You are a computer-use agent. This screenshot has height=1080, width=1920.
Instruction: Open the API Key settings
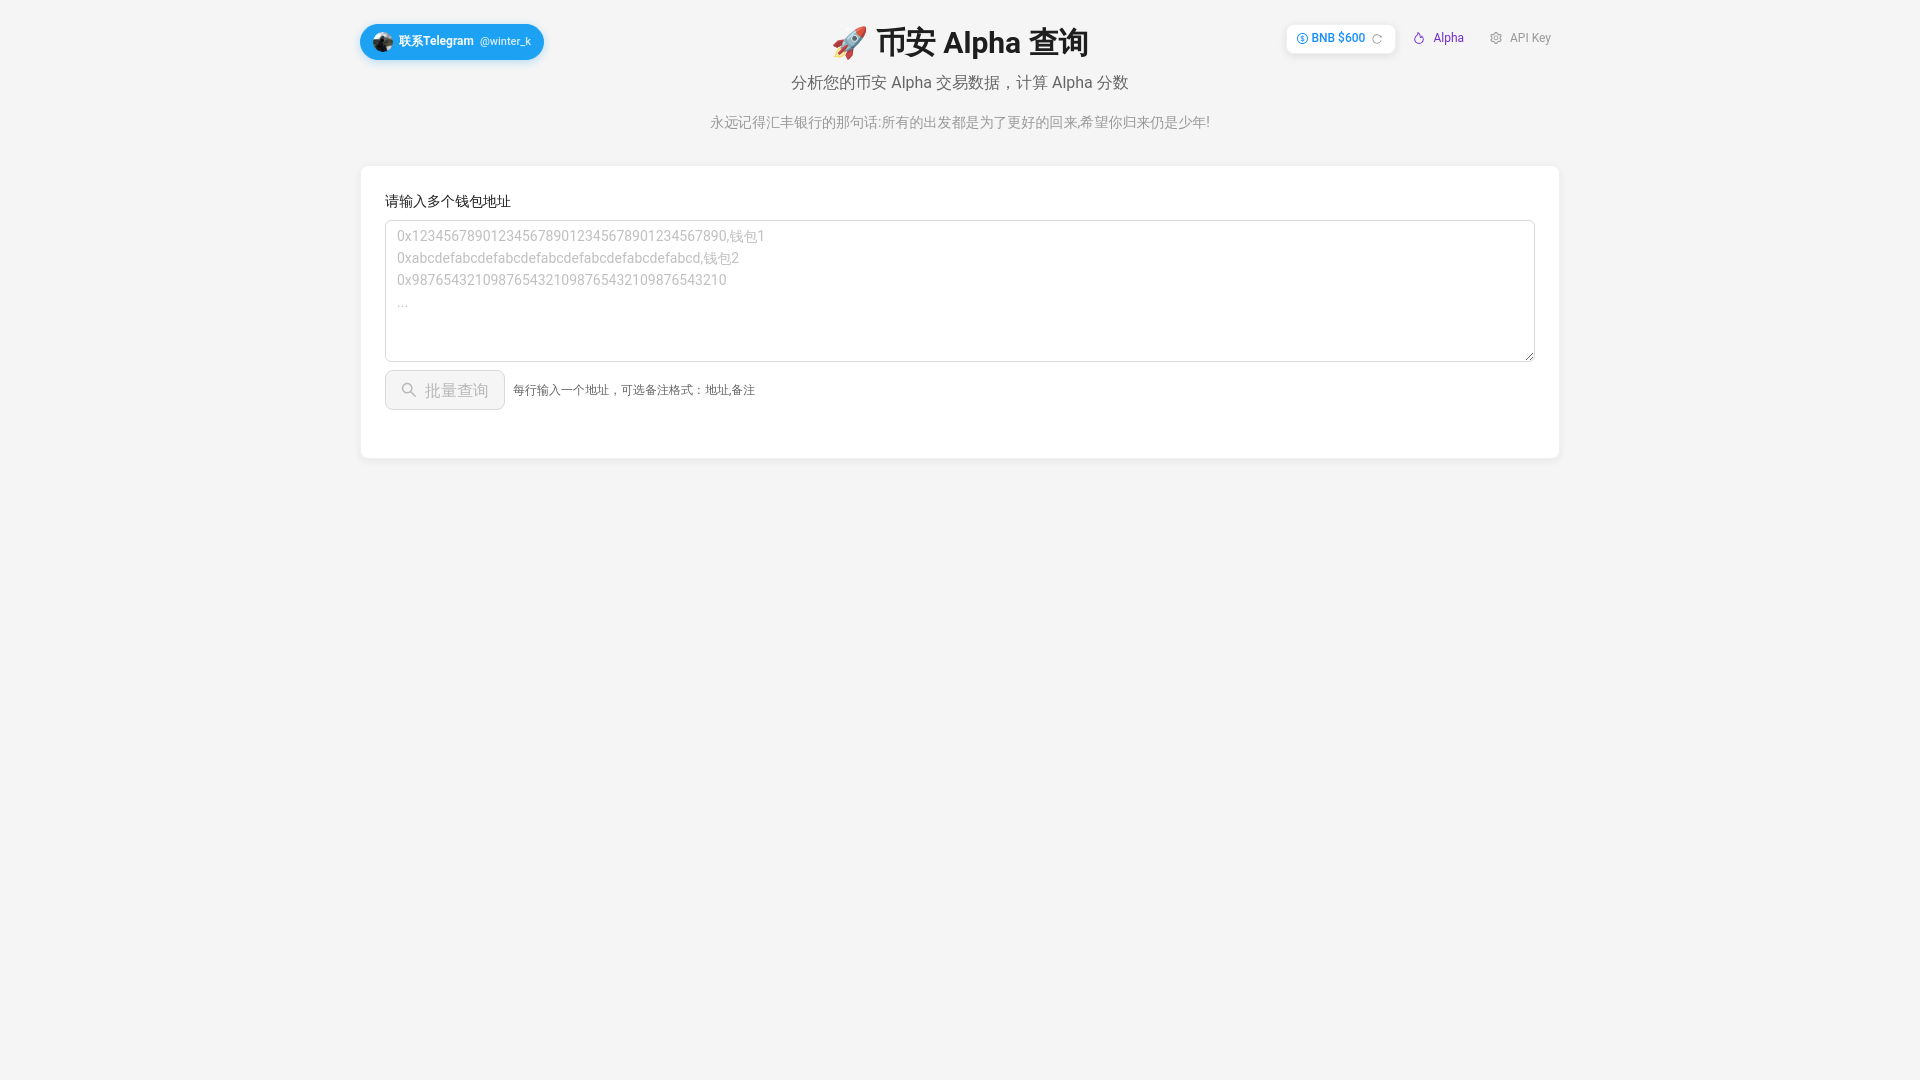(x=1520, y=38)
